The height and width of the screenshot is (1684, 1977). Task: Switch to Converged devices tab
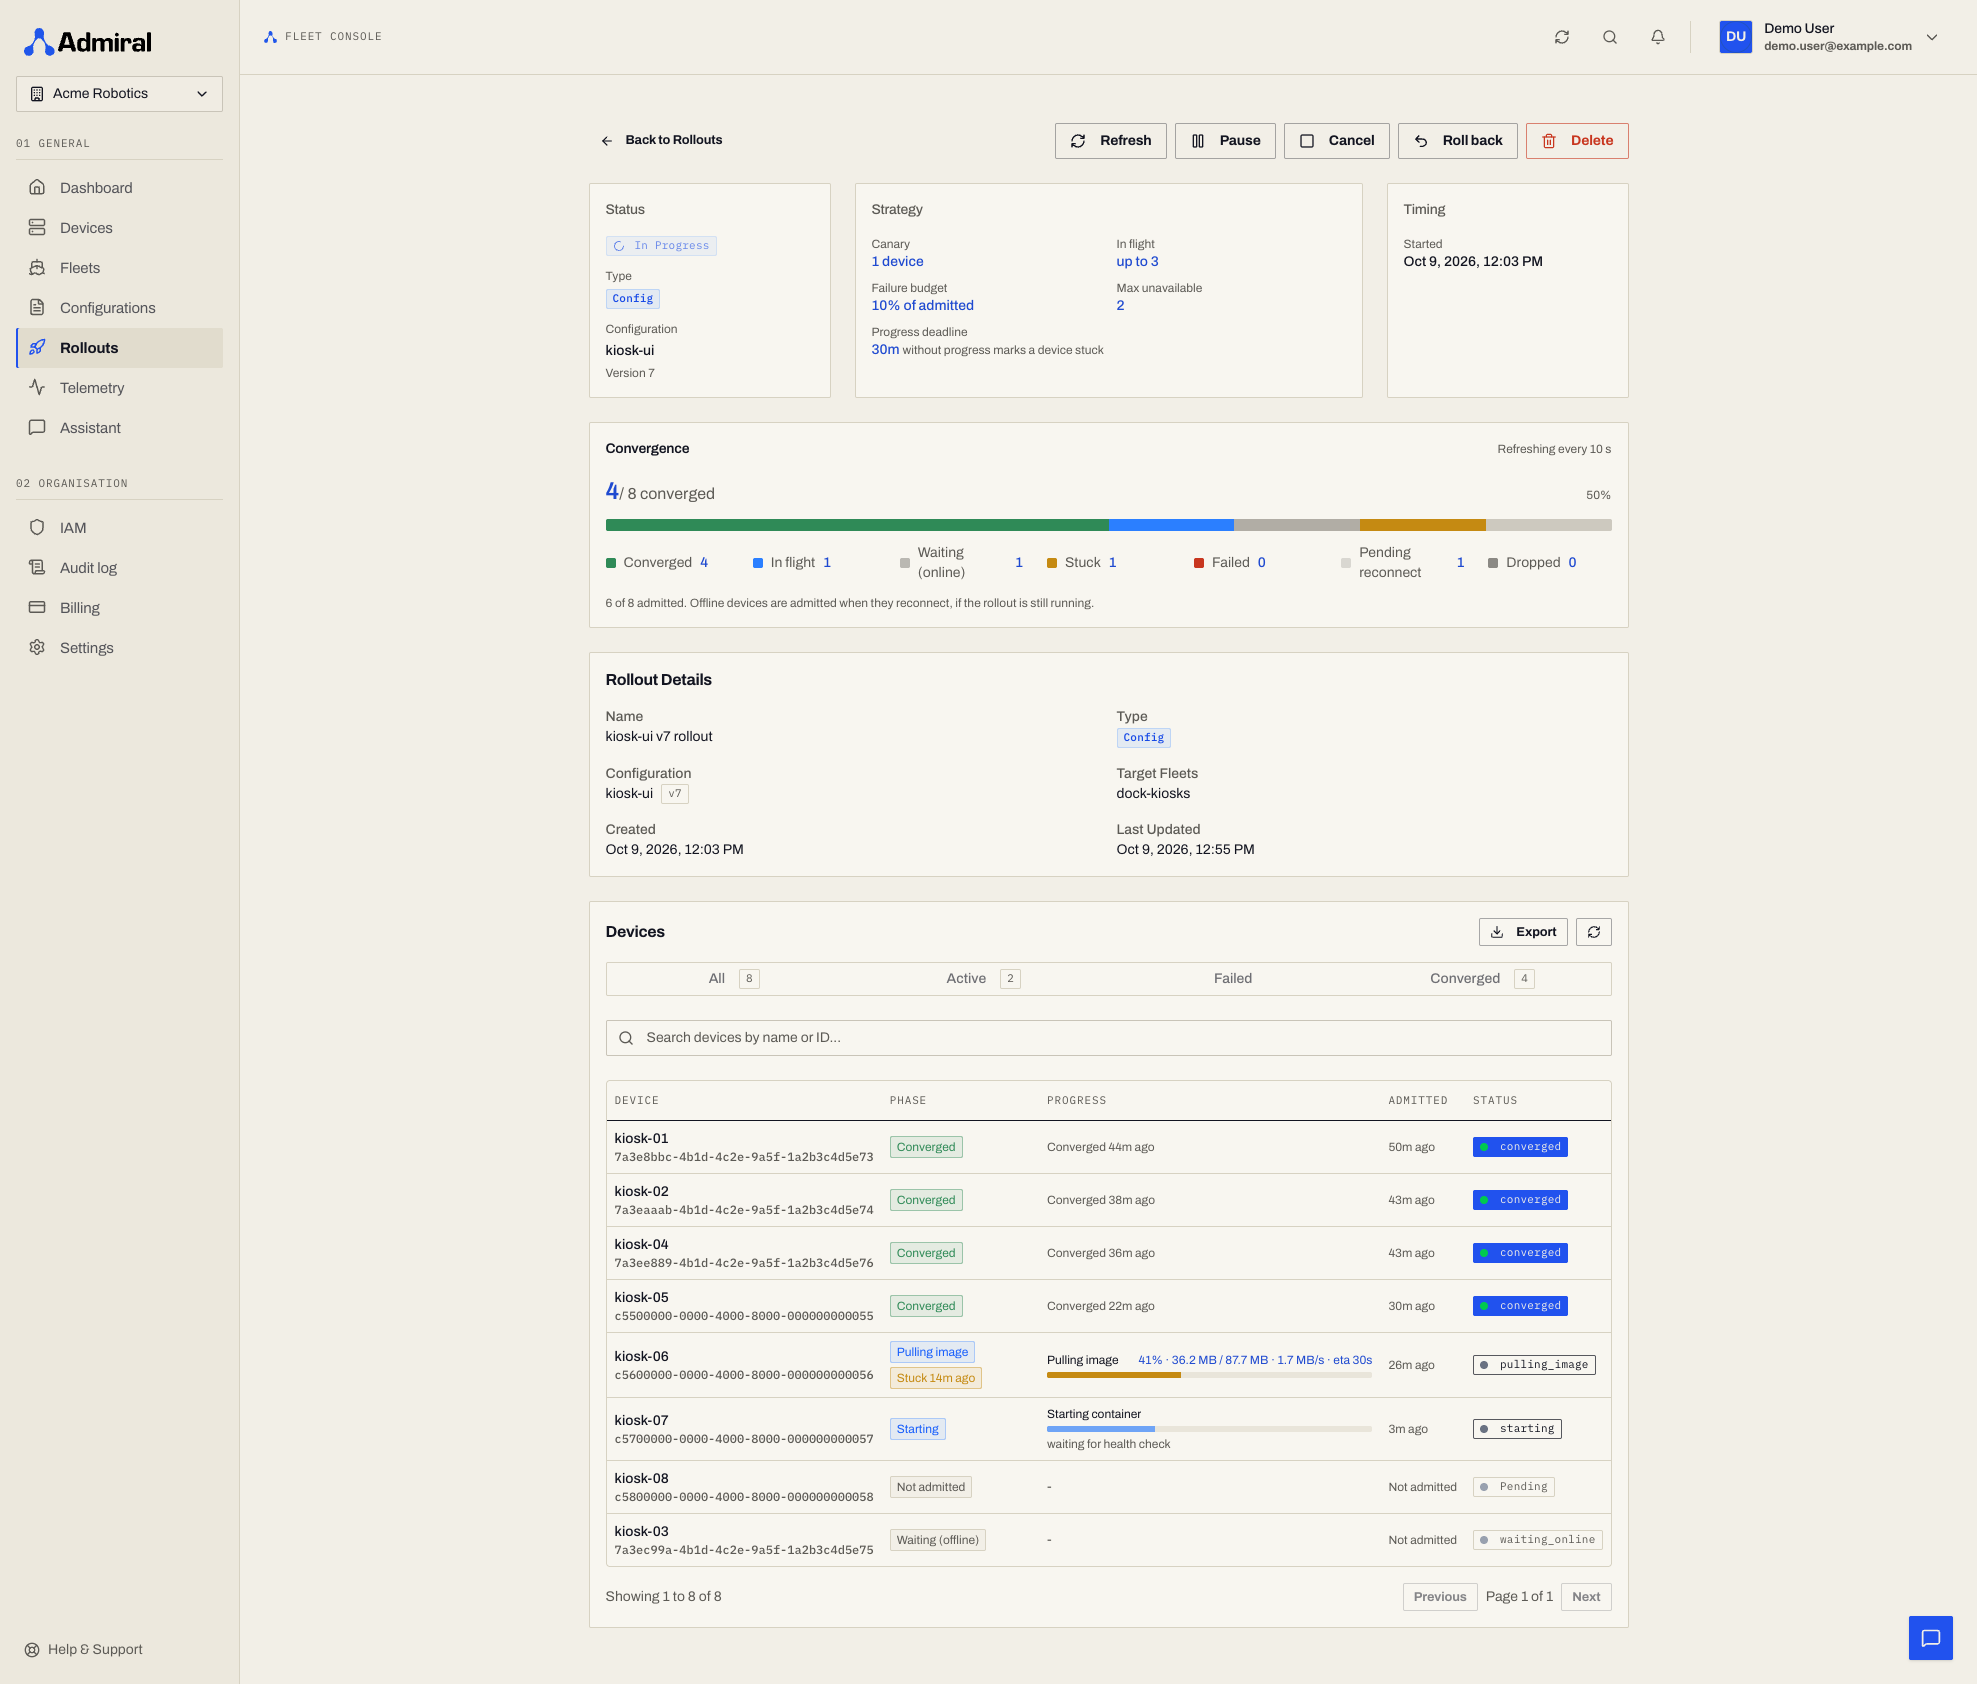1484,979
